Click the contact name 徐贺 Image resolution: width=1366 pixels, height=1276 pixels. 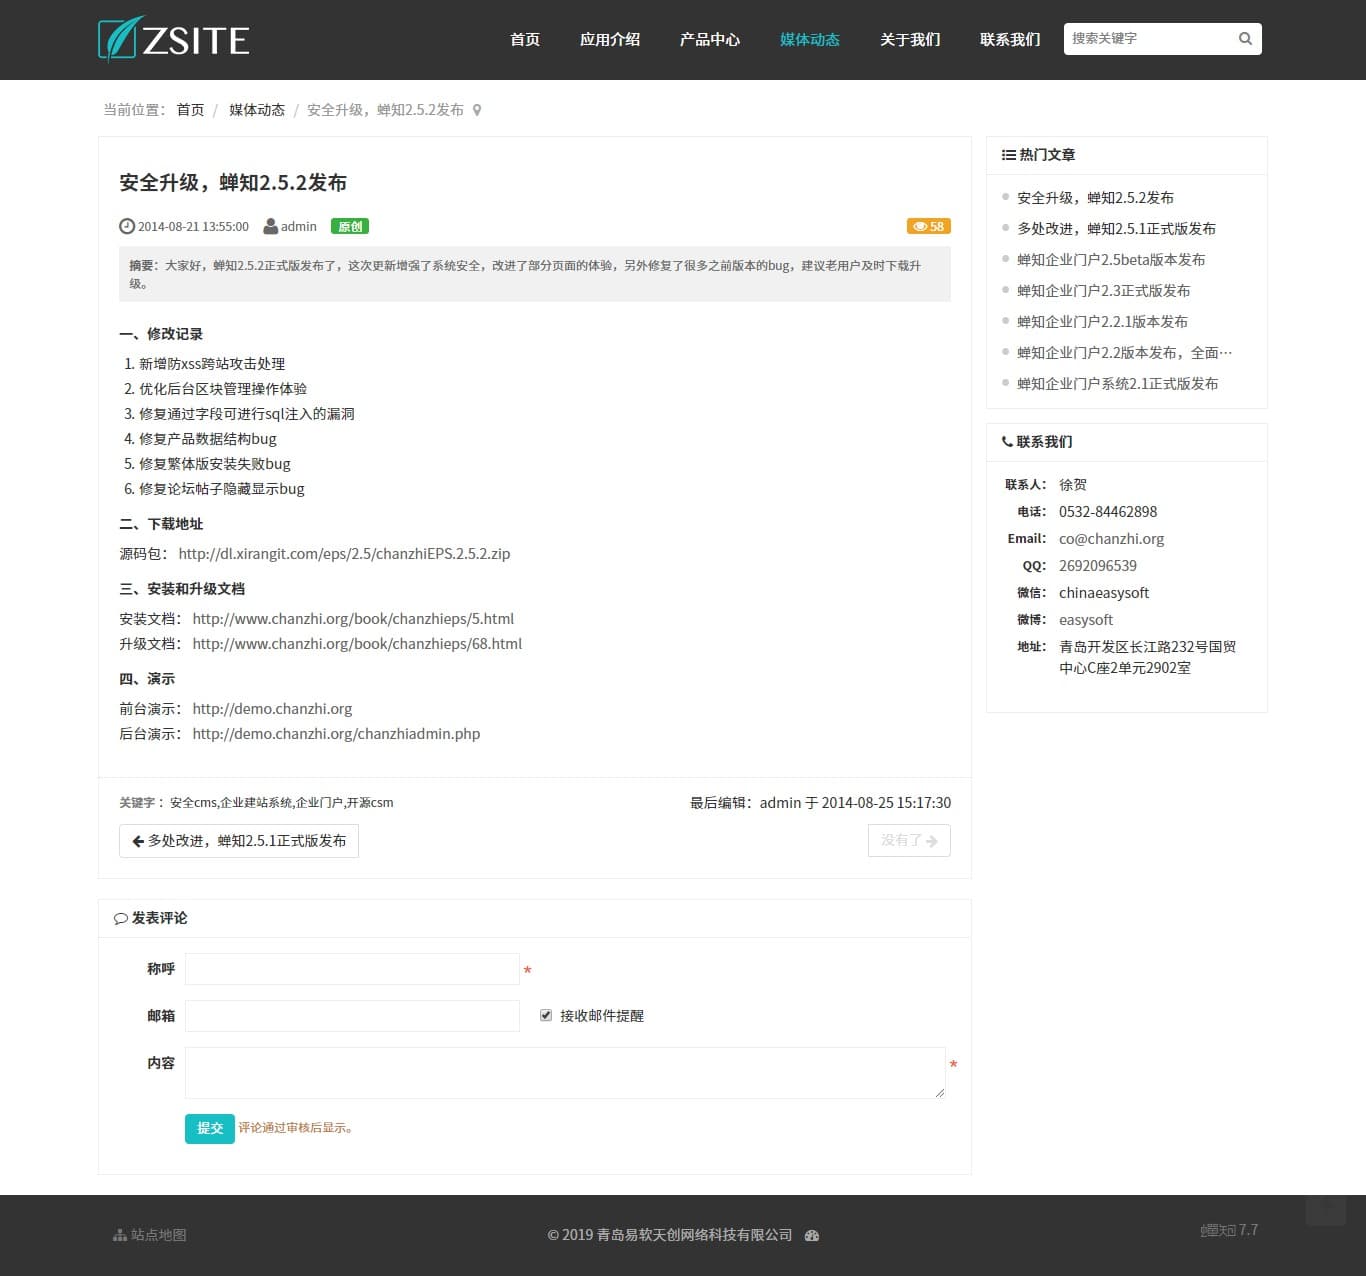1073,485
